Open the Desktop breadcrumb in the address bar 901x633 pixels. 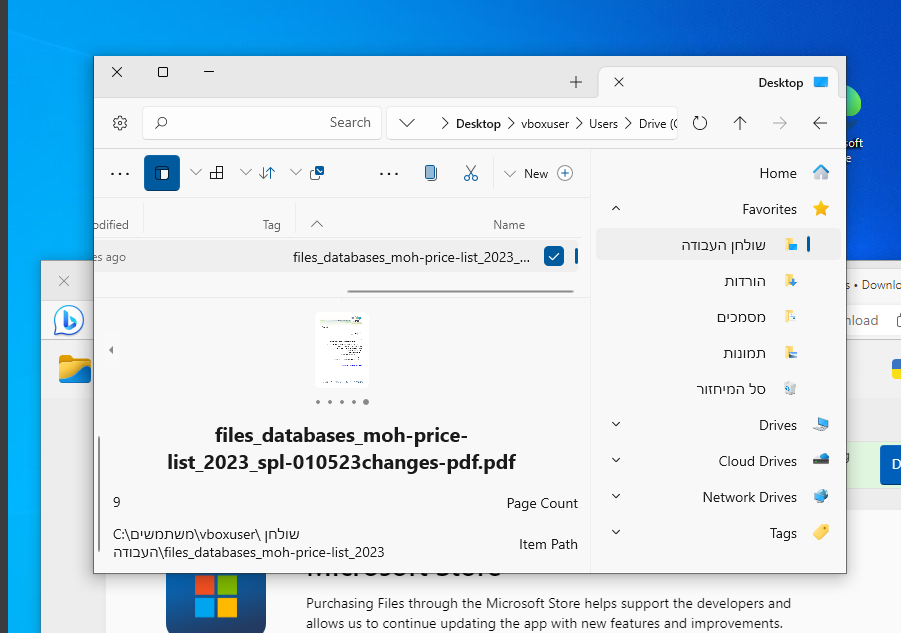[x=478, y=122]
